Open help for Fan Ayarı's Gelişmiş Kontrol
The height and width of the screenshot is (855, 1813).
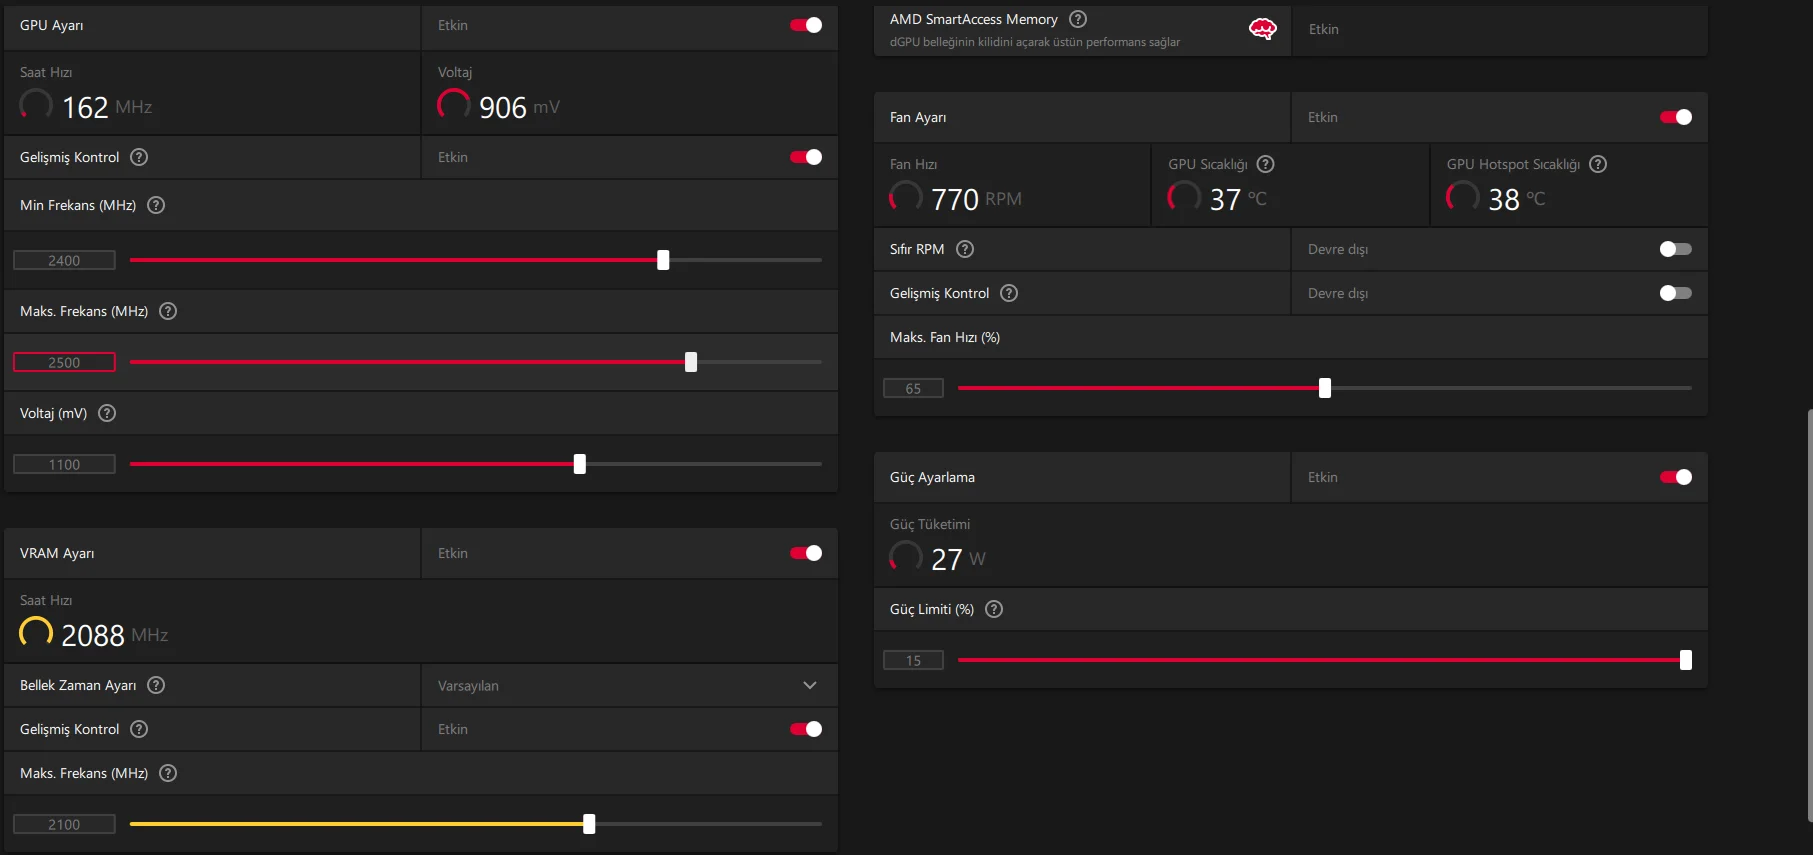1009,293
